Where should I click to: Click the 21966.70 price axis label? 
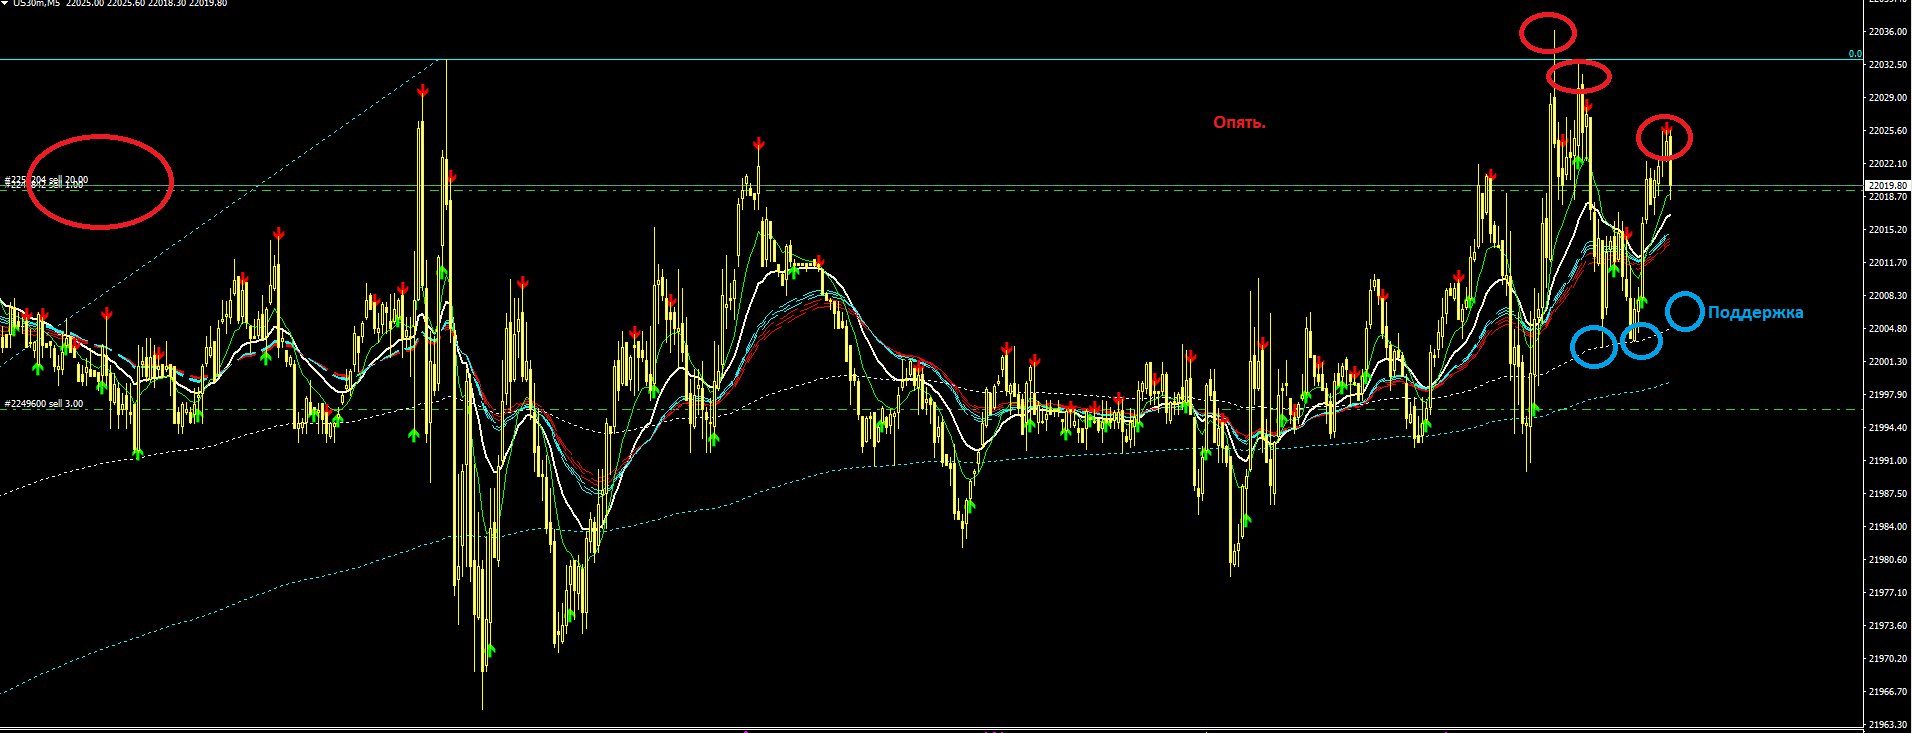point(1888,692)
